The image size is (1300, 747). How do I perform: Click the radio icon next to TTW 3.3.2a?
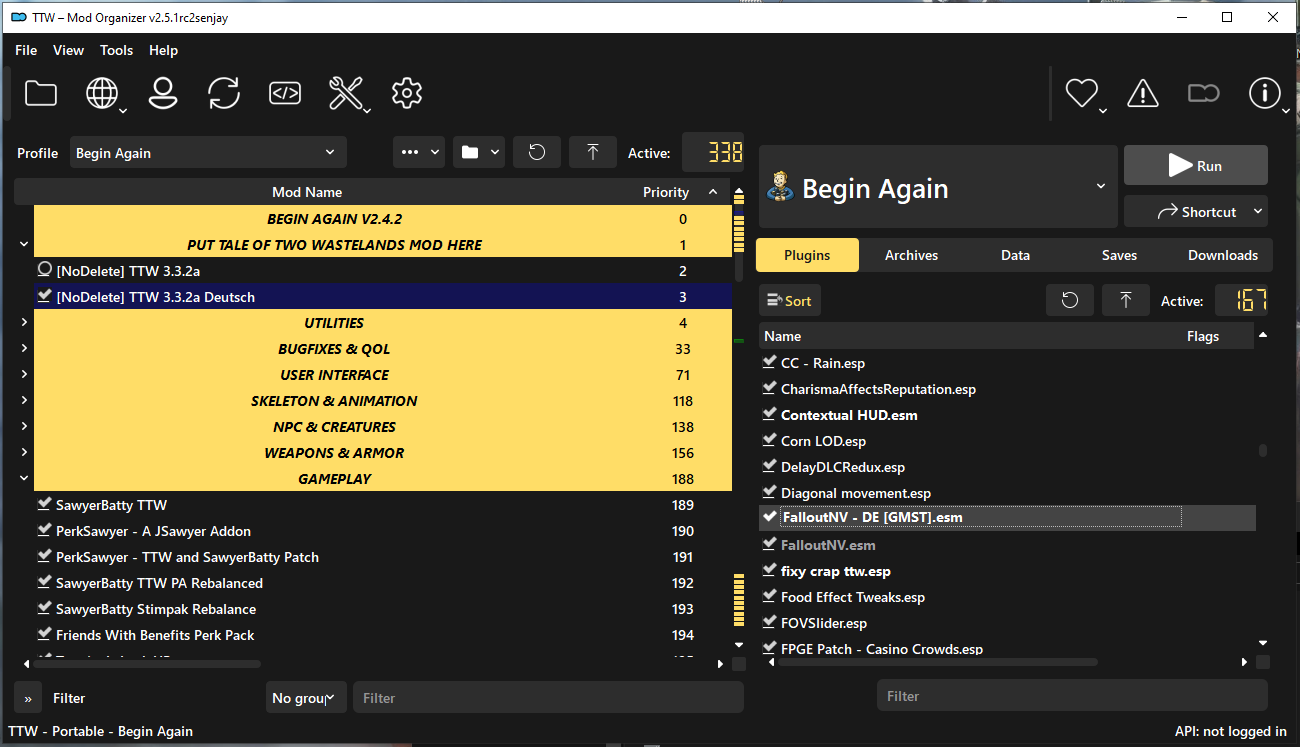point(44,270)
